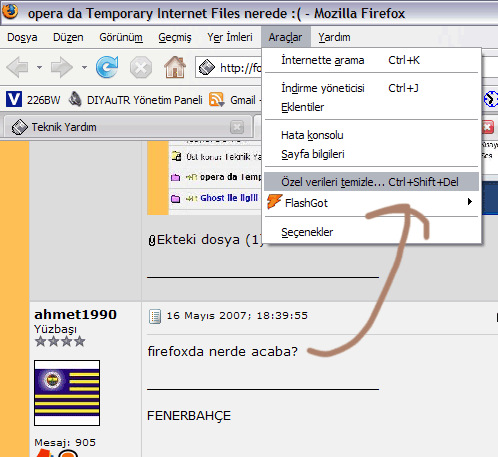
Task: Open Hata konsolu from the menu
Action: coord(371,135)
